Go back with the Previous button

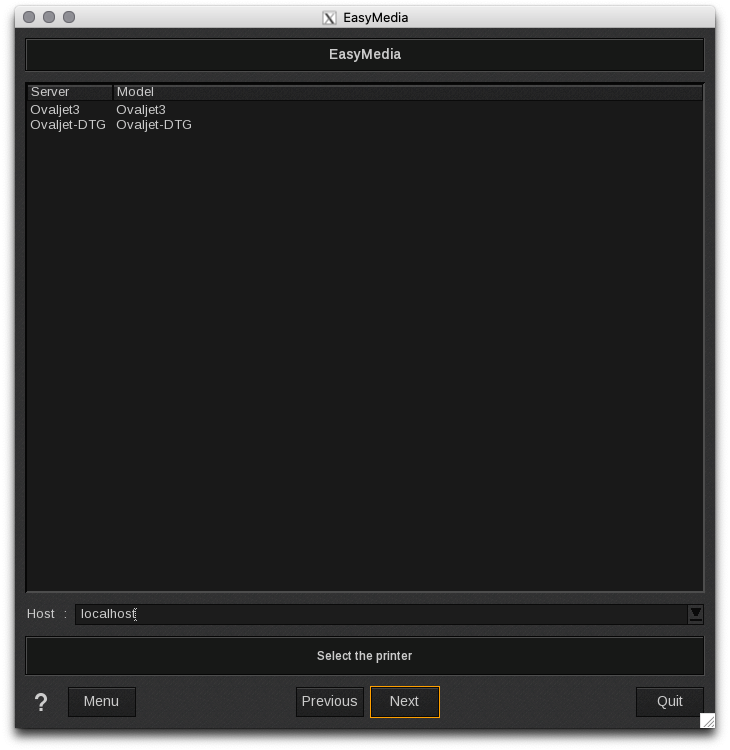pyautogui.click(x=329, y=702)
